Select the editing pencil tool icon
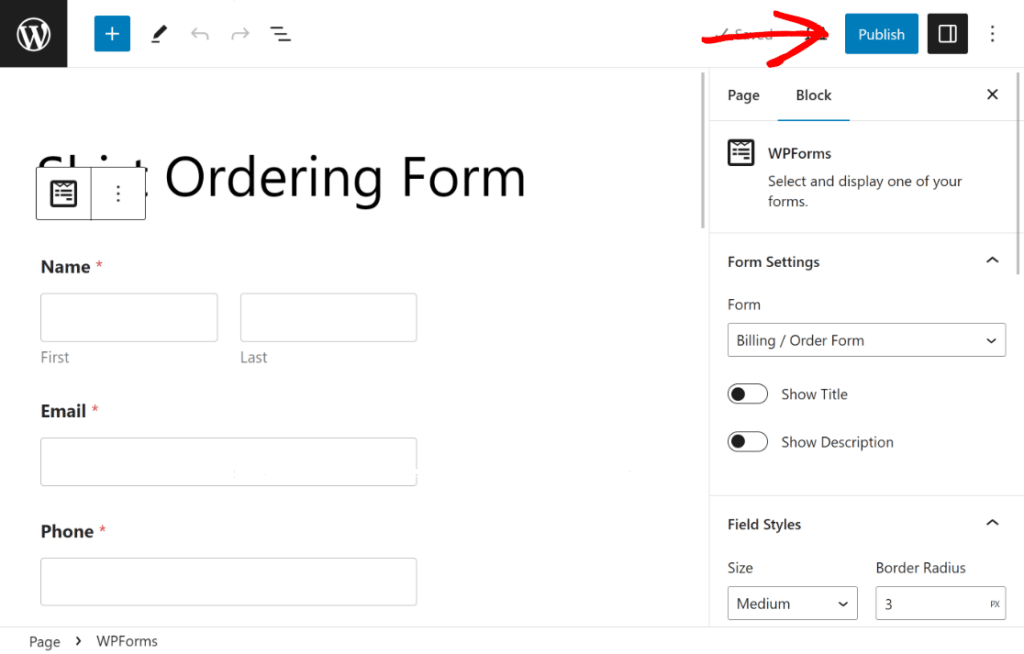This screenshot has width=1024, height=654. (158, 33)
